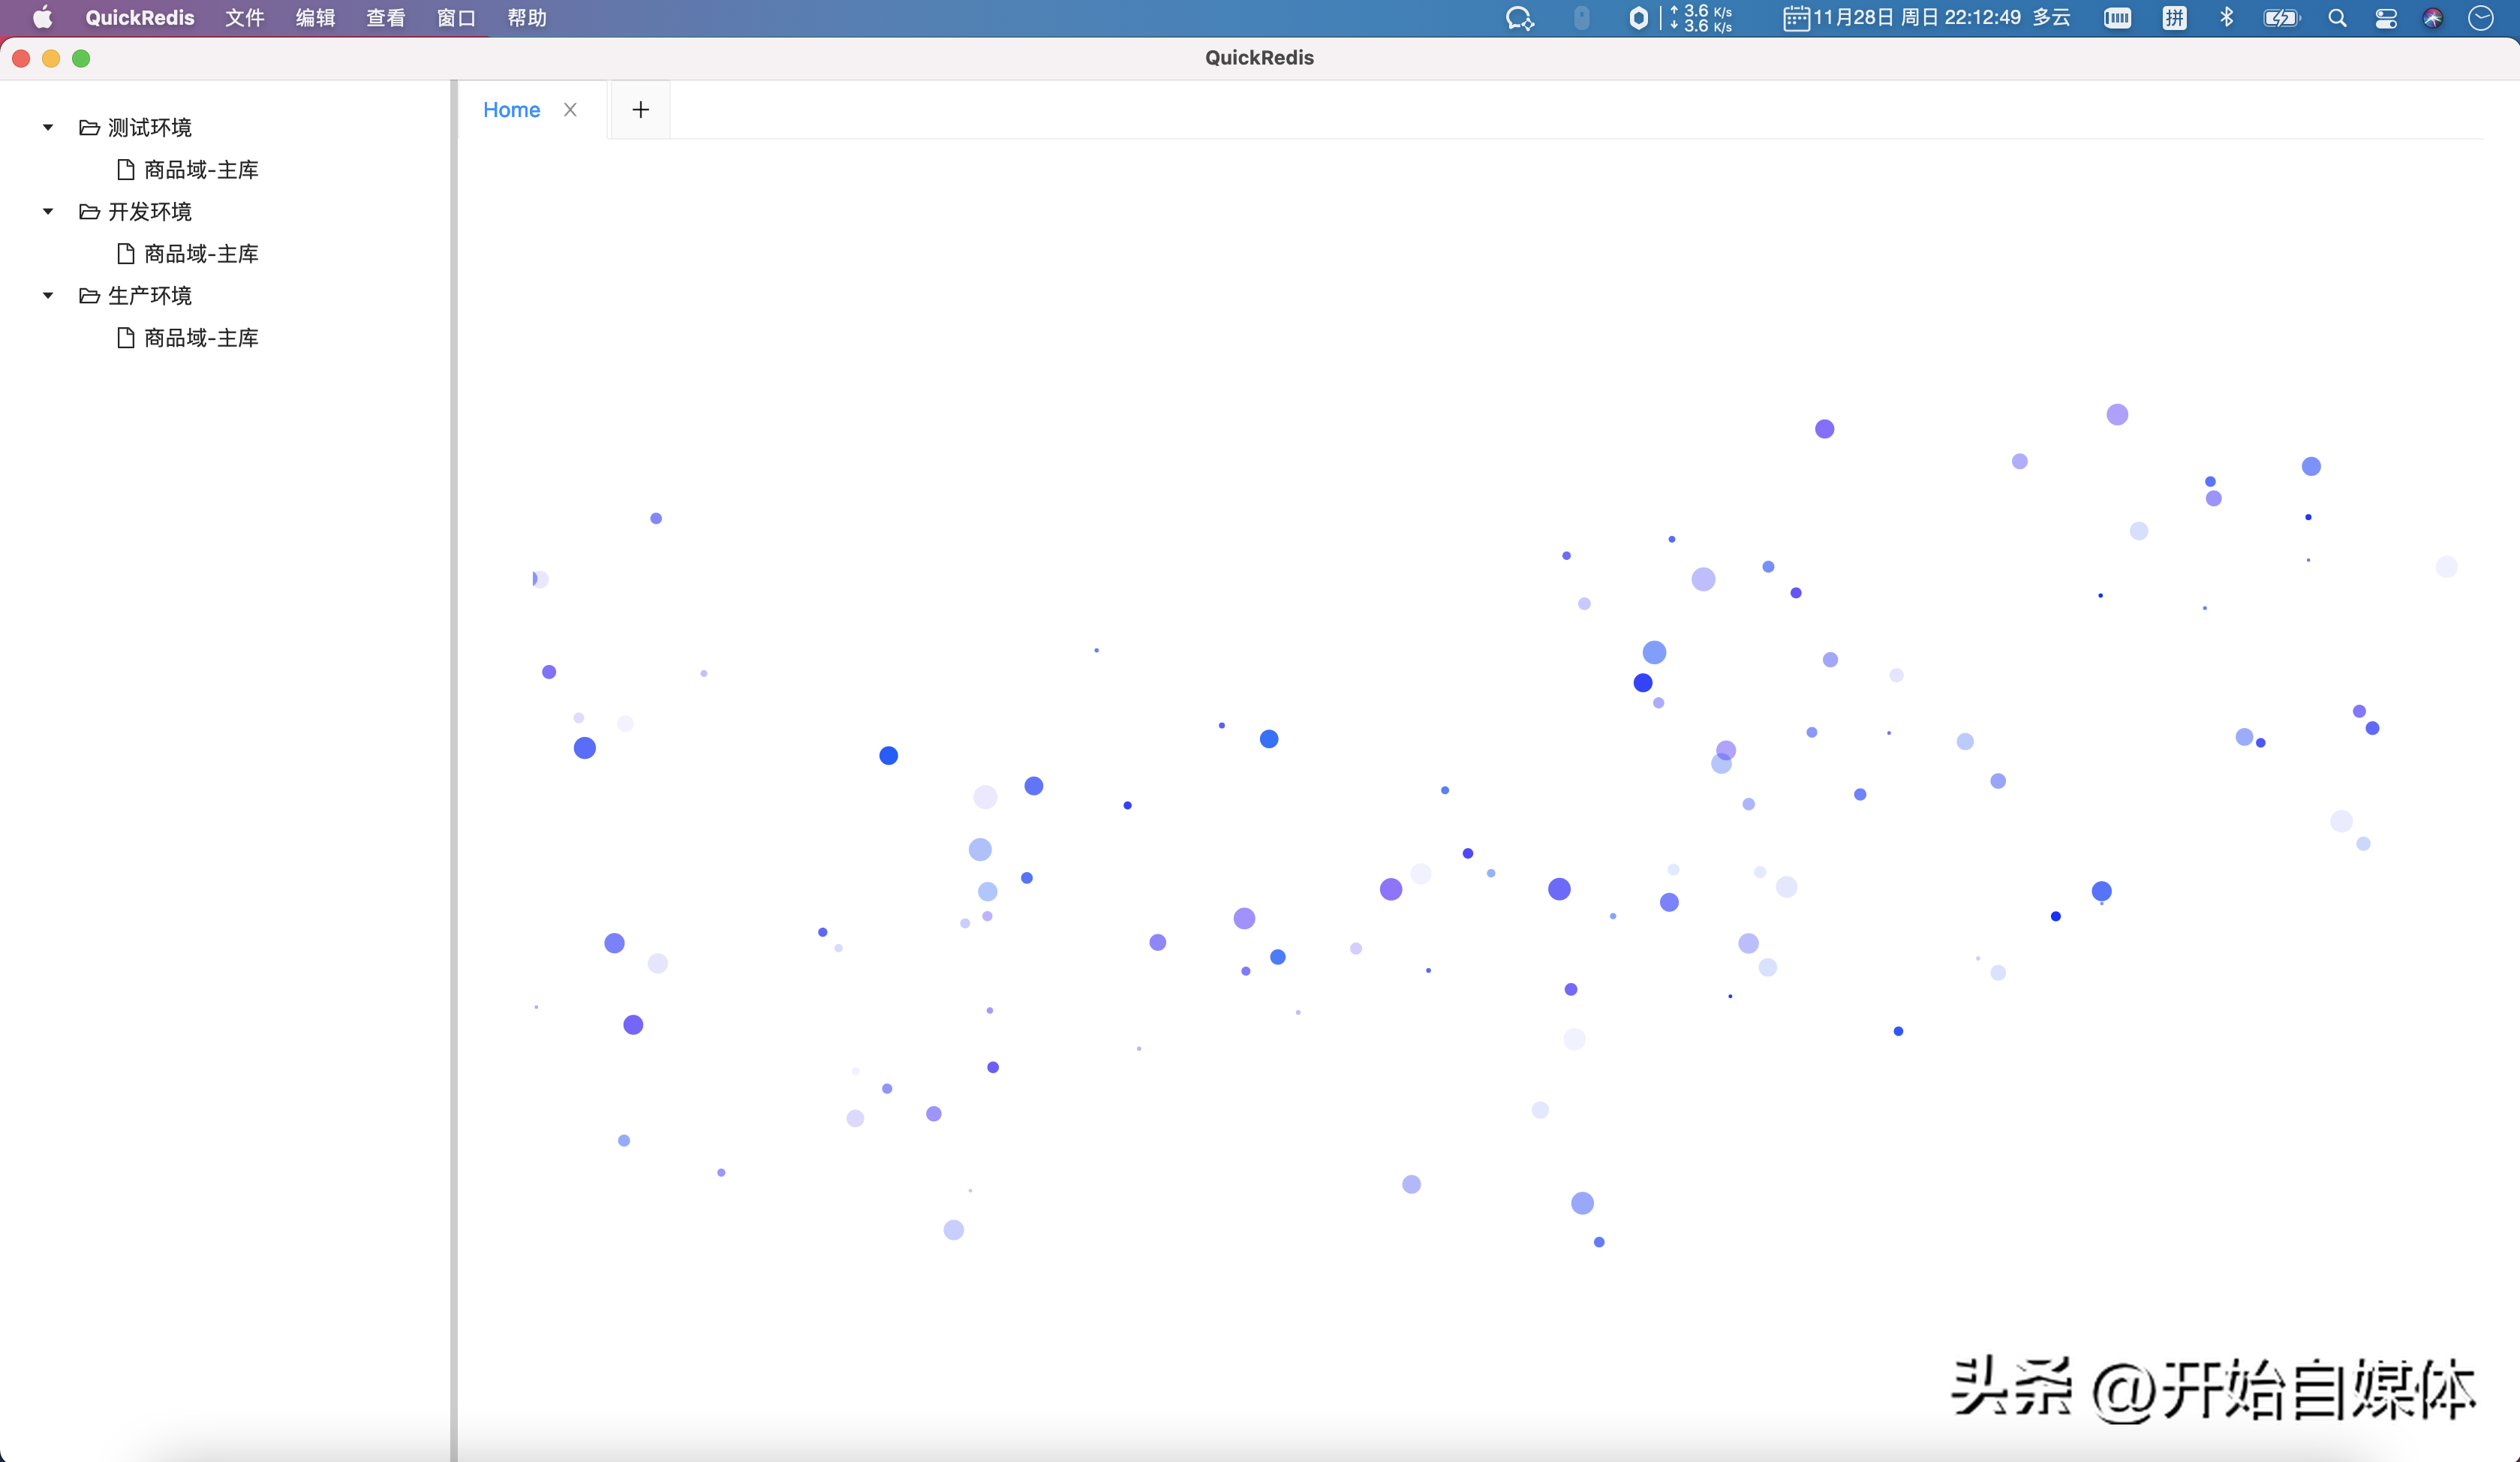
Task: Click the chat bubble icon in menu bar
Action: [x=1519, y=18]
